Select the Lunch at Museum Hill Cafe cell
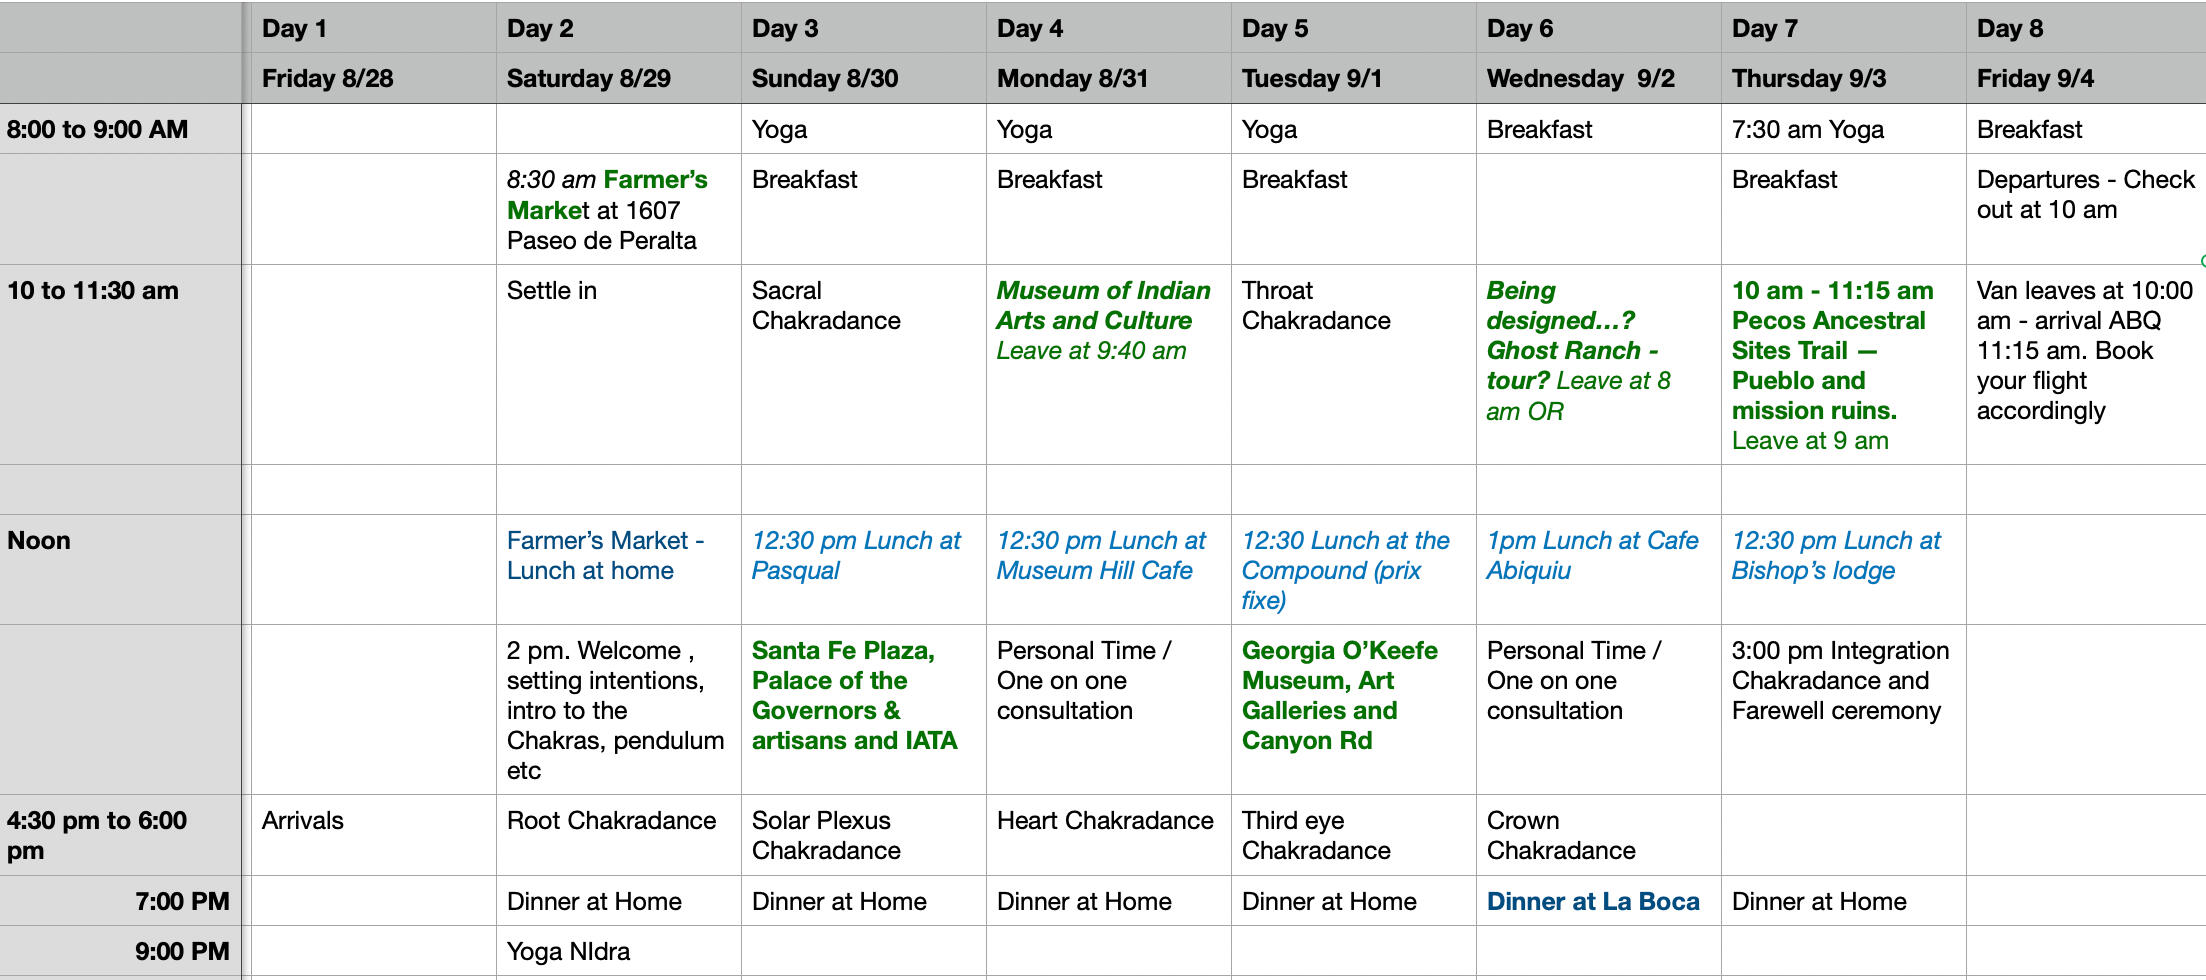The height and width of the screenshot is (980, 2206). pos(1108,569)
